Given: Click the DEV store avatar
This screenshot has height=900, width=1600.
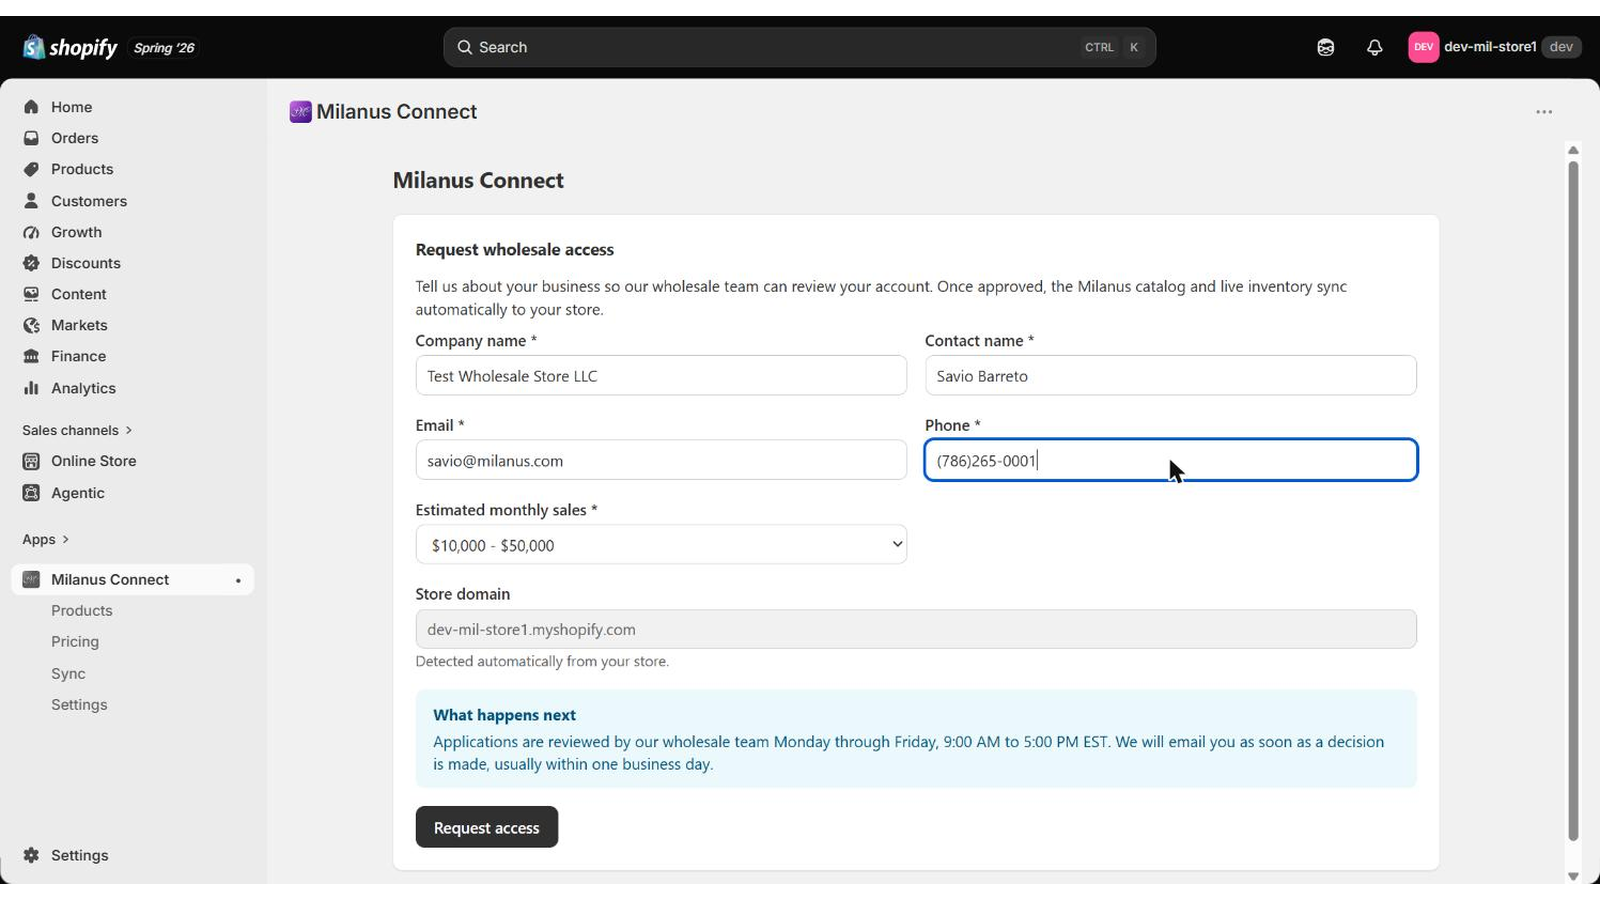Looking at the screenshot, I should [1423, 47].
